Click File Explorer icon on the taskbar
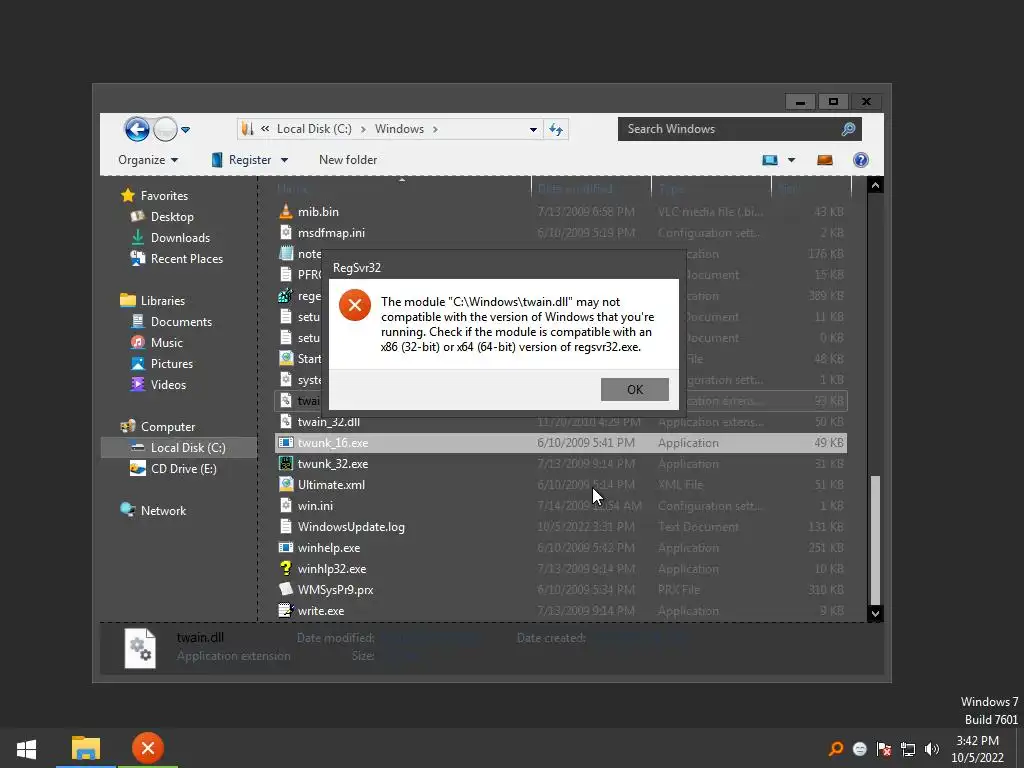The height and width of the screenshot is (768, 1024). tap(86, 748)
